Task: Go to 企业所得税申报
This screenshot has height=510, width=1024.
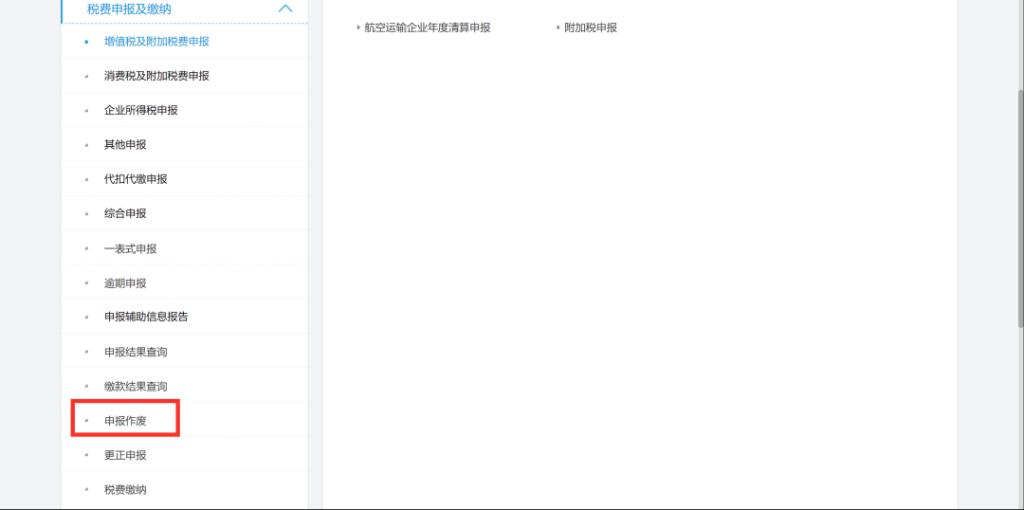Action: tap(141, 110)
